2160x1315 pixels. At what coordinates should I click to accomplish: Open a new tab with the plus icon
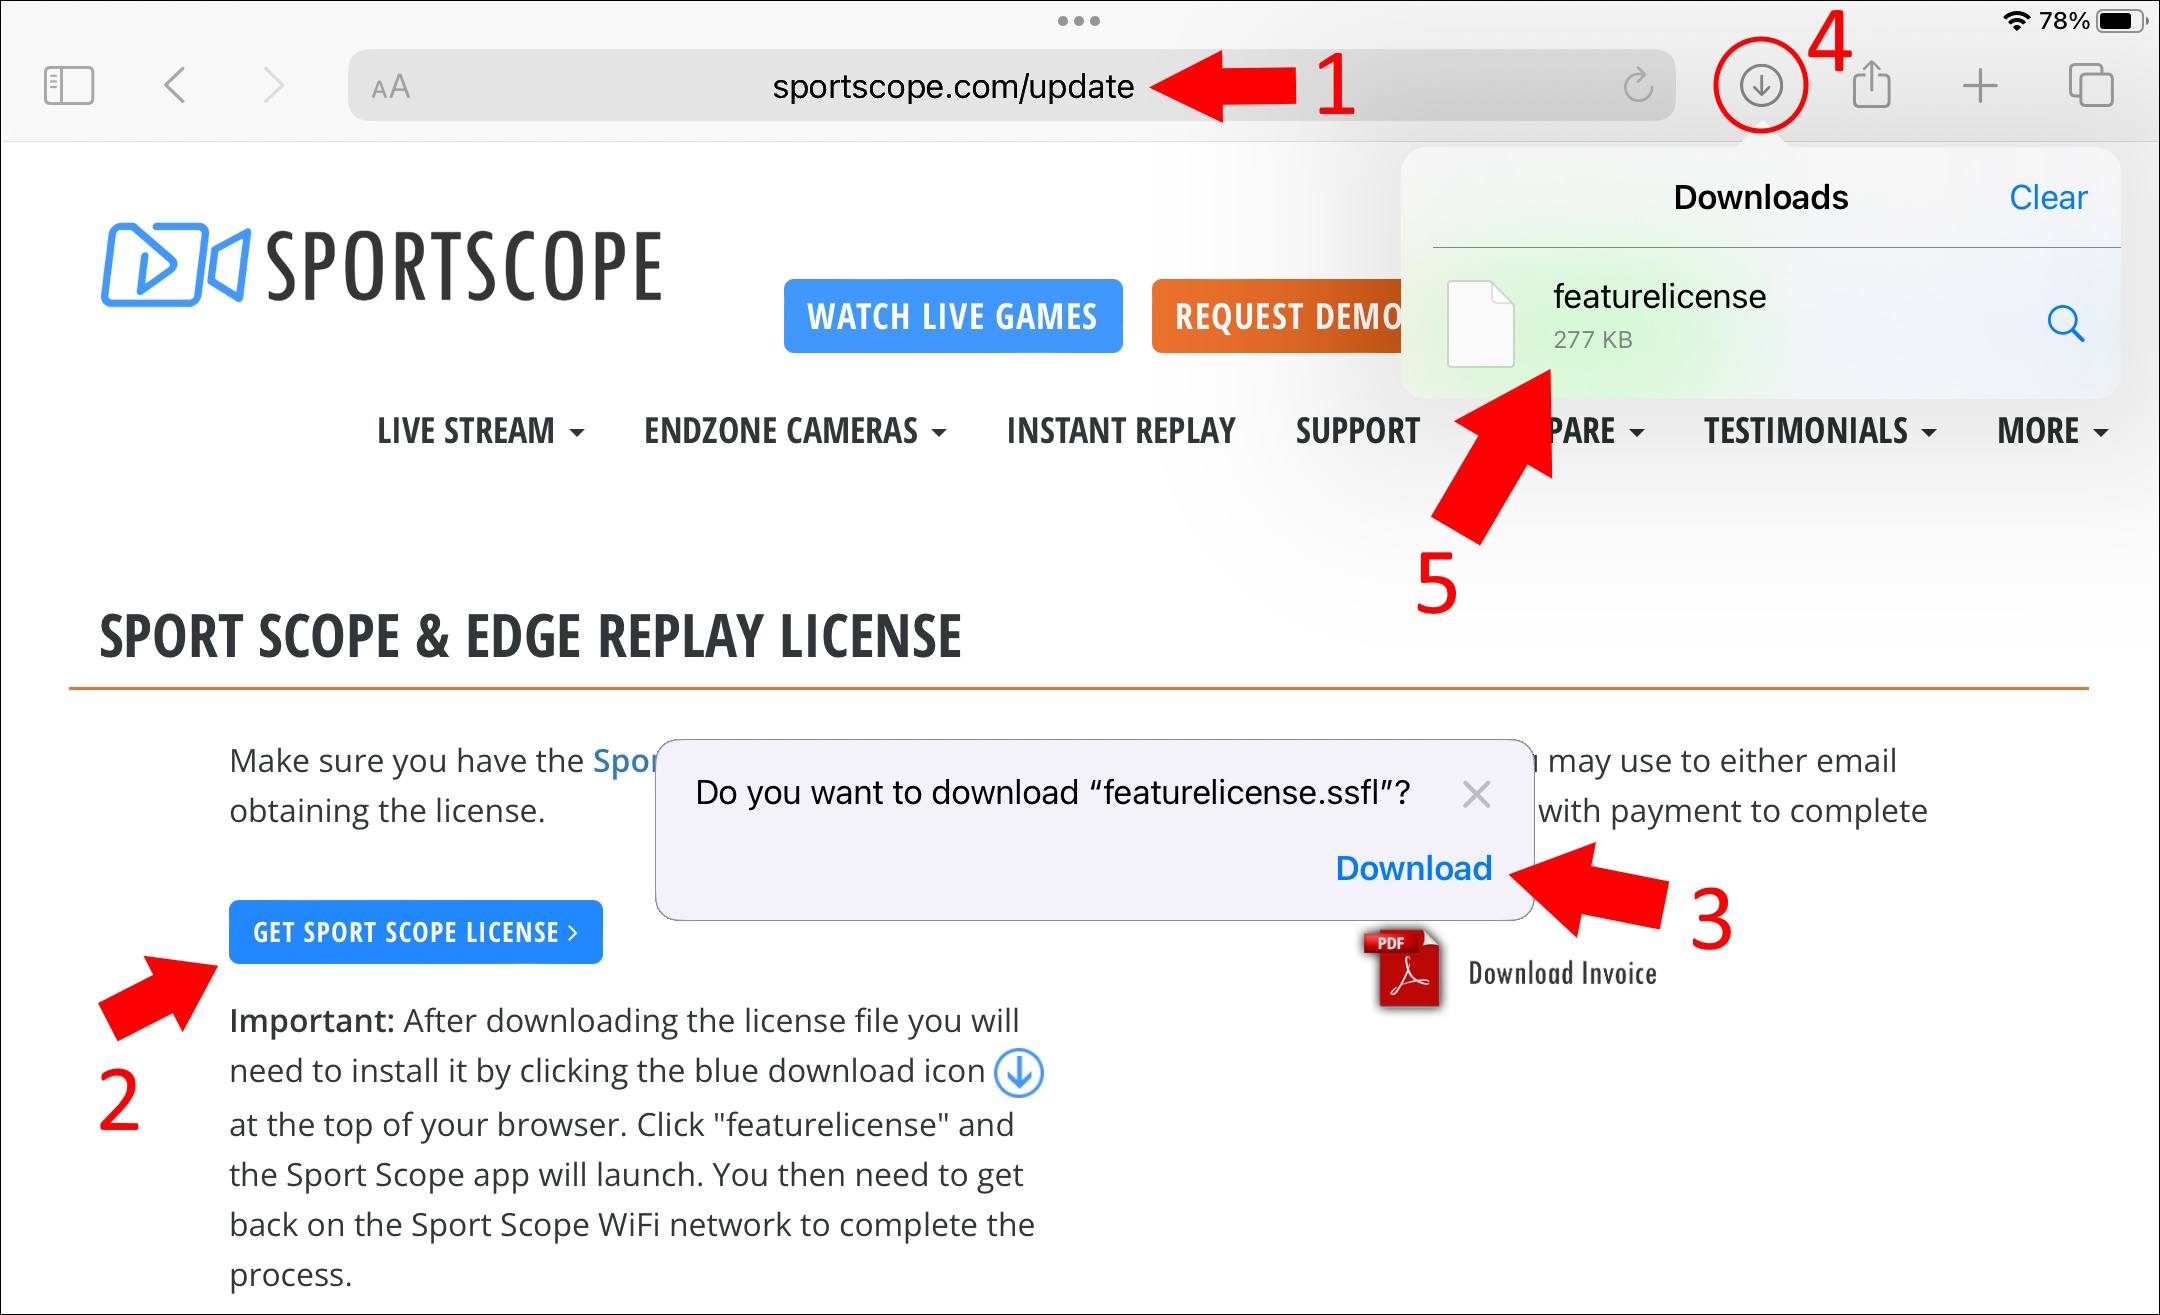click(1981, 84)
